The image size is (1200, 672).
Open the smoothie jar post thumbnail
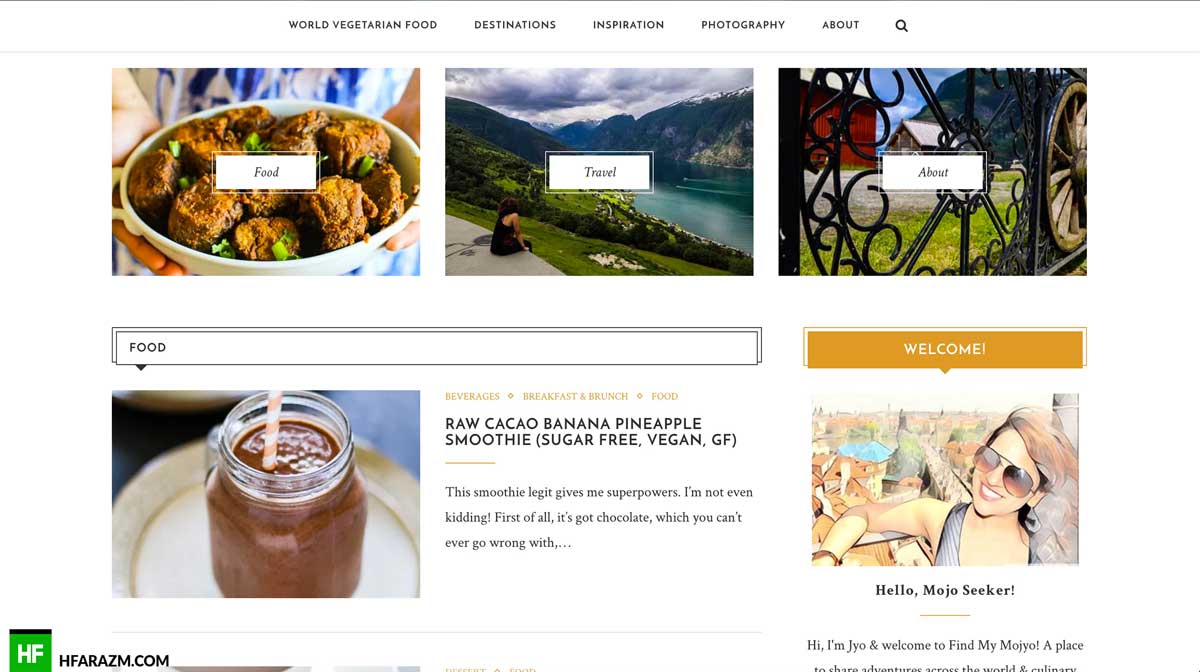pos(266,494)
